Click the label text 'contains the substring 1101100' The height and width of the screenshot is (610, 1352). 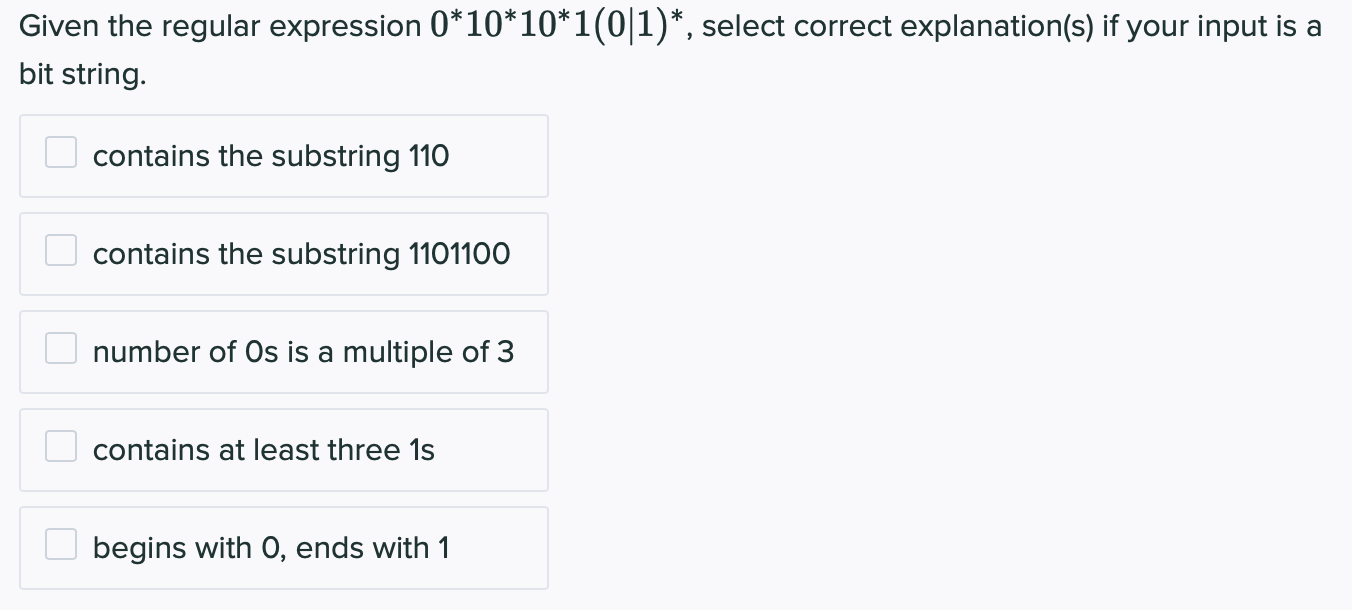click(301, 254)
